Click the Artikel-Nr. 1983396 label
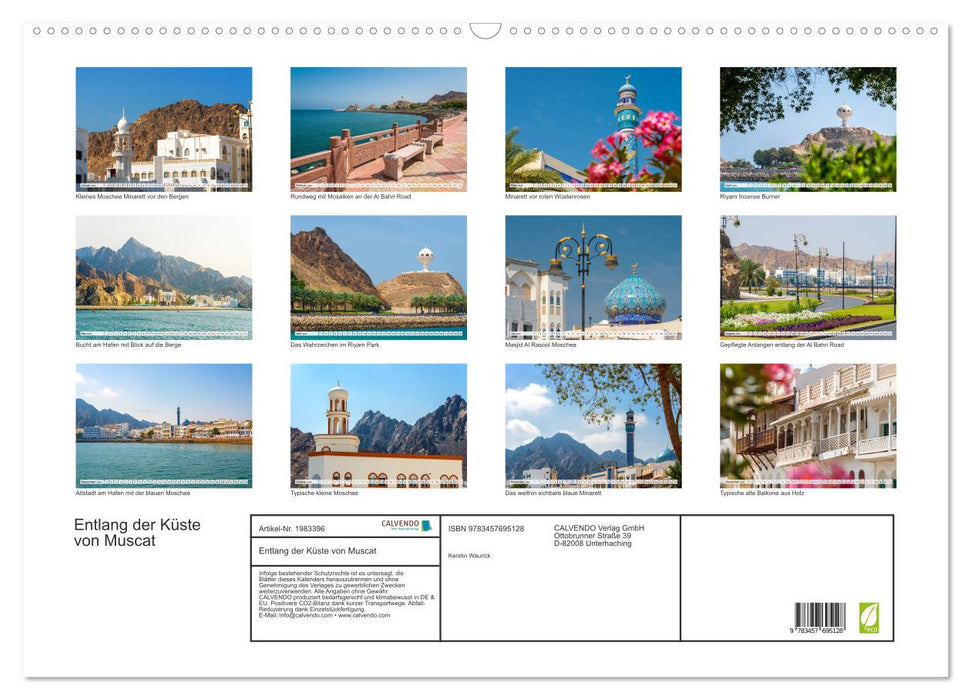 tap(291, 528)
